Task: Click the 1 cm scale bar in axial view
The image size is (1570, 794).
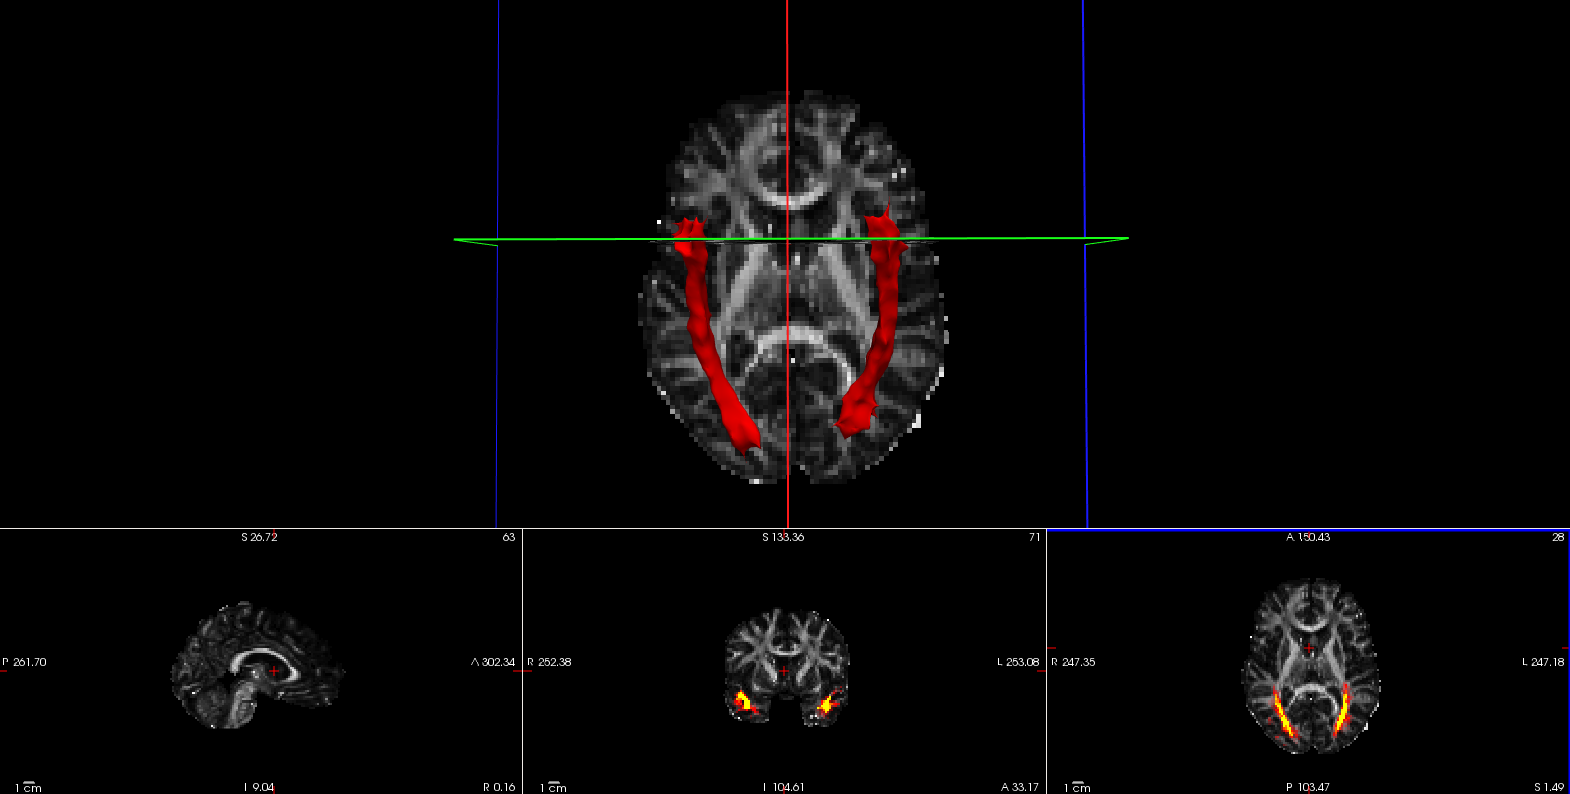Action: (x=1077, y=787)
